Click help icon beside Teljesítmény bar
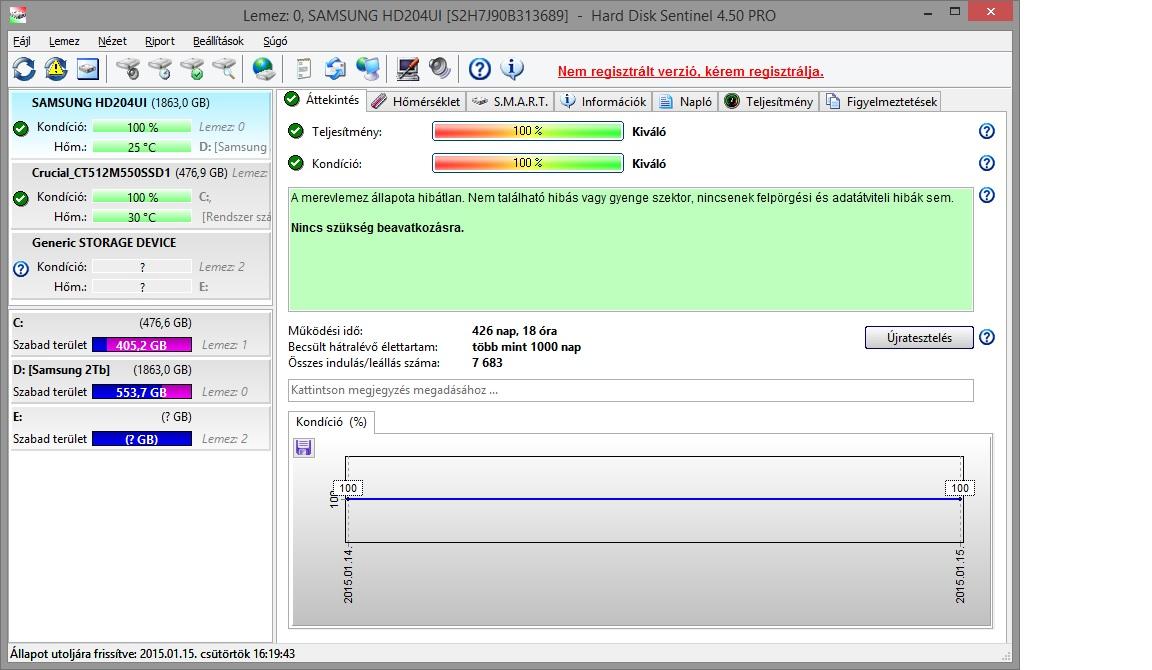 coord(987,131)
